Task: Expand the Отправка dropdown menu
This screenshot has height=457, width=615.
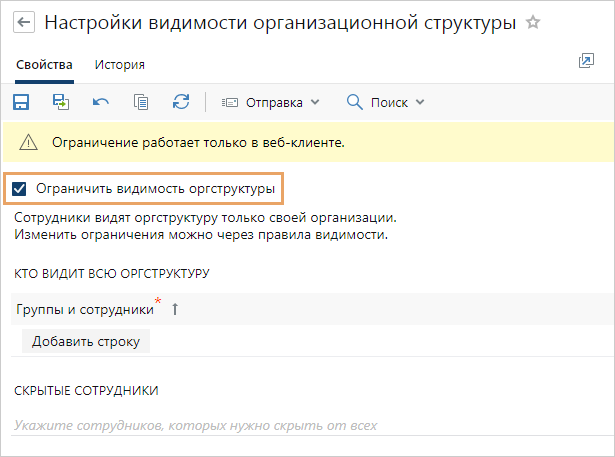Action: coord(270,101)
